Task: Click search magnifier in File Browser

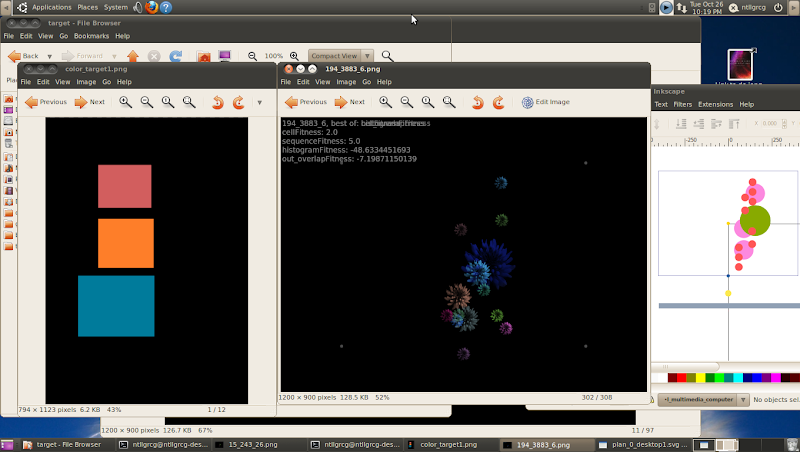Action: pyautogui.click(x=387, y=56)
